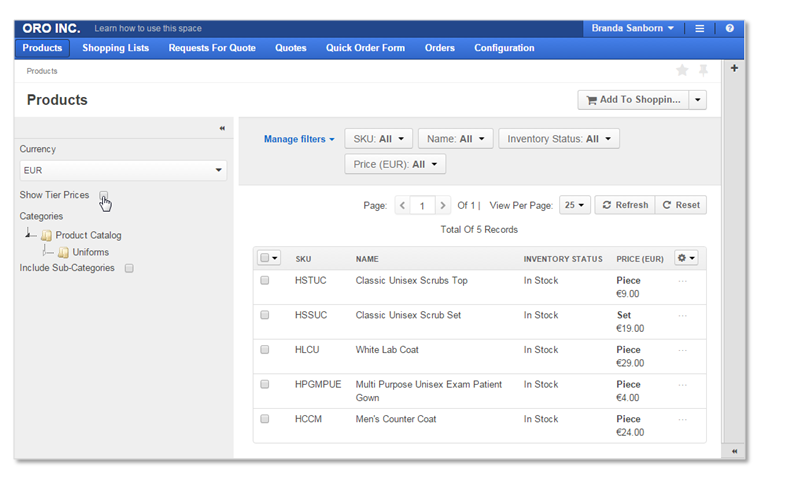Open row actions dots for HLCU
788x495 pixels.
[x=682, y=350]
